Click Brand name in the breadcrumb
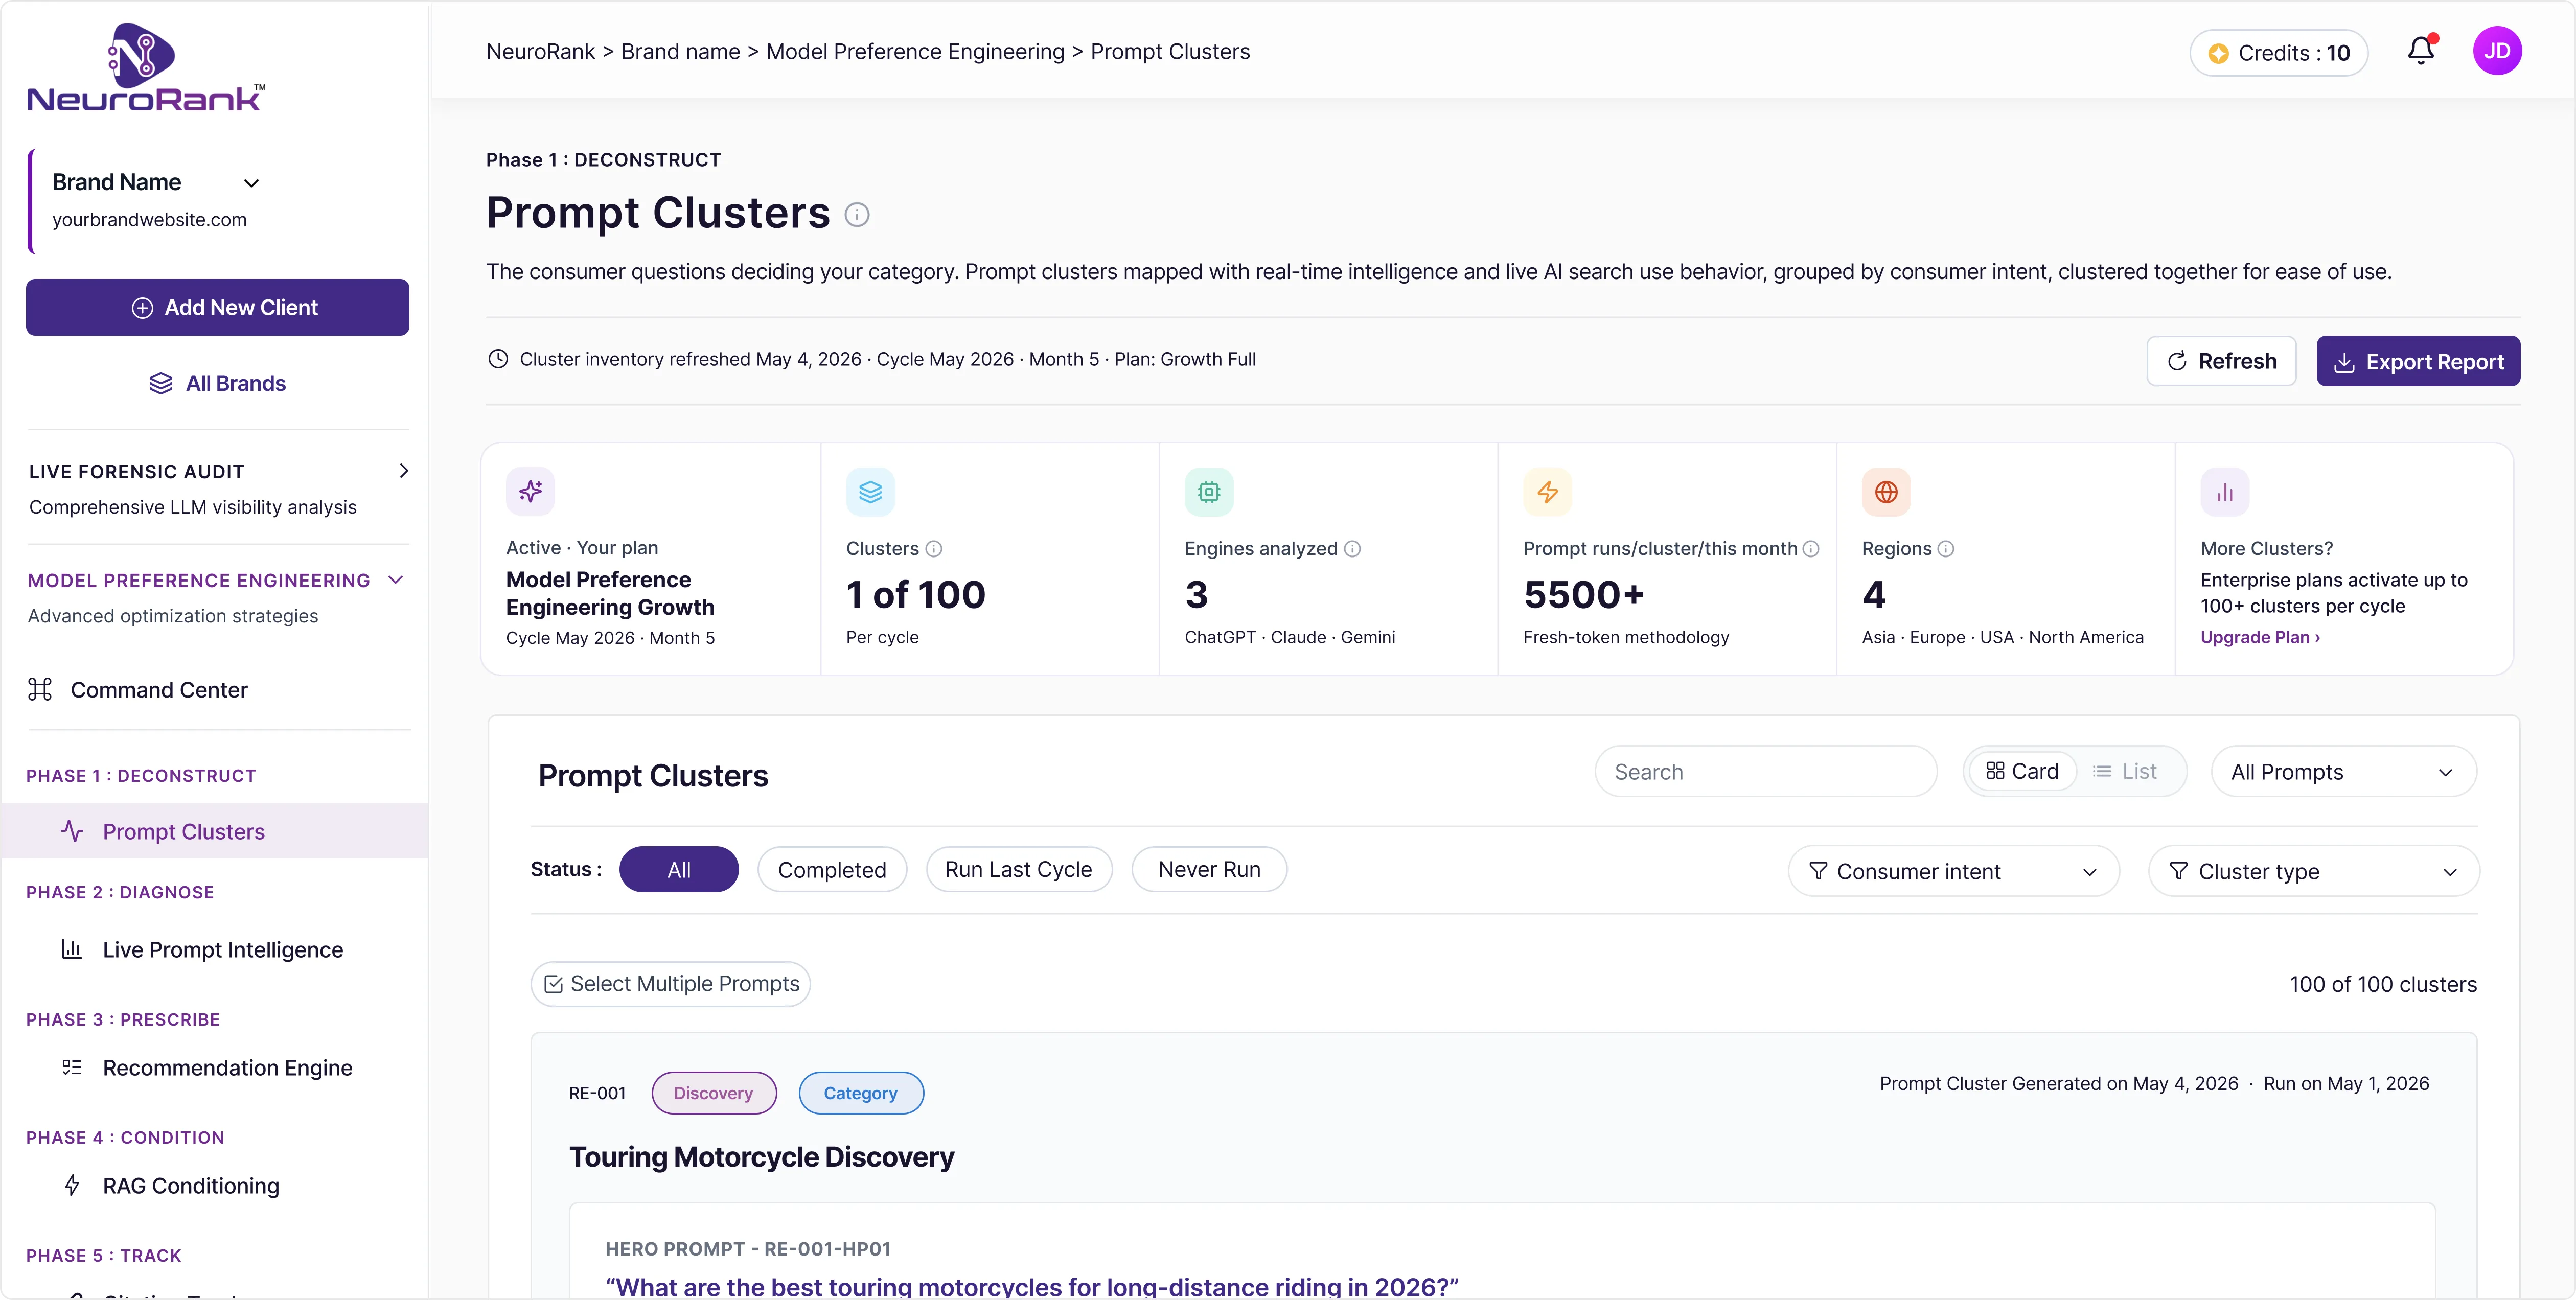This screenshot has width=2576, height=1300. (x=681, y=52)
